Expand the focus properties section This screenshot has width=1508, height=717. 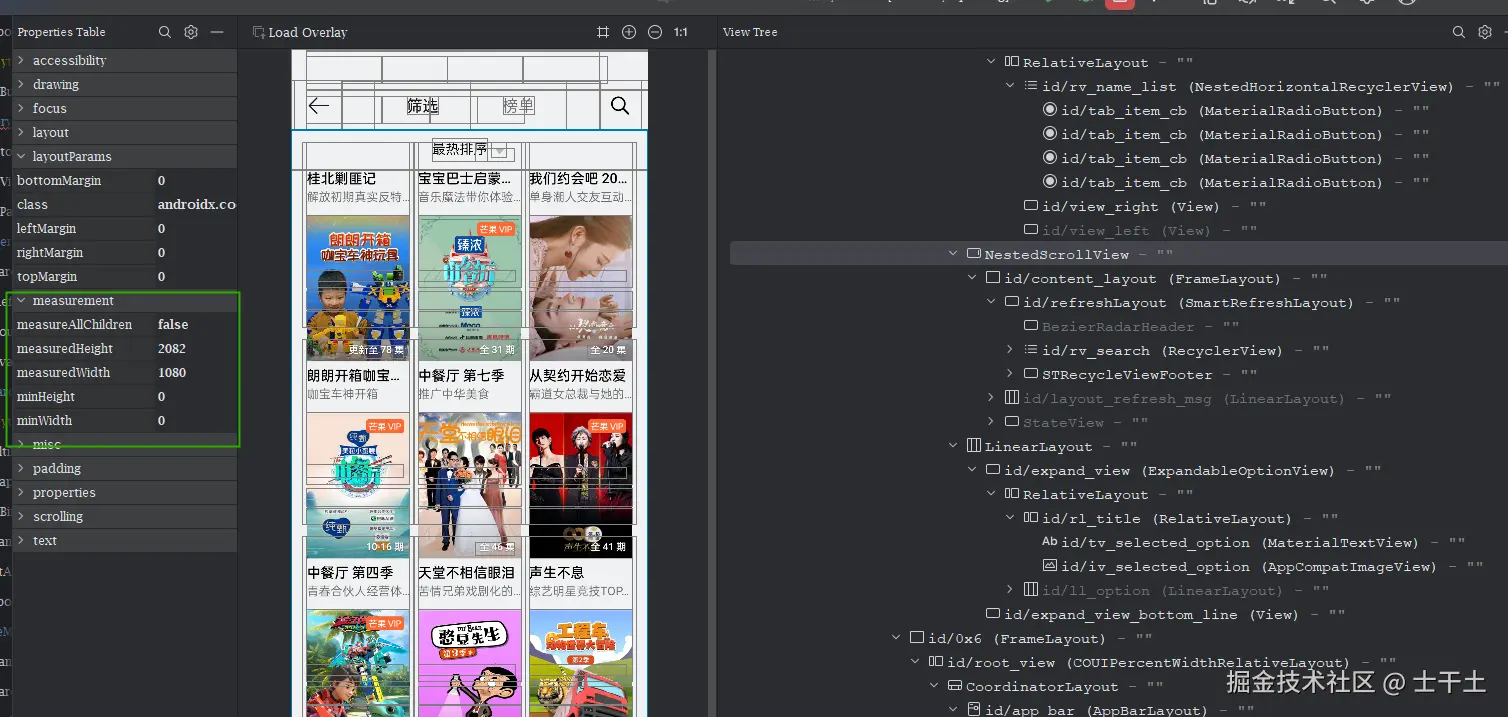(22, 109)
